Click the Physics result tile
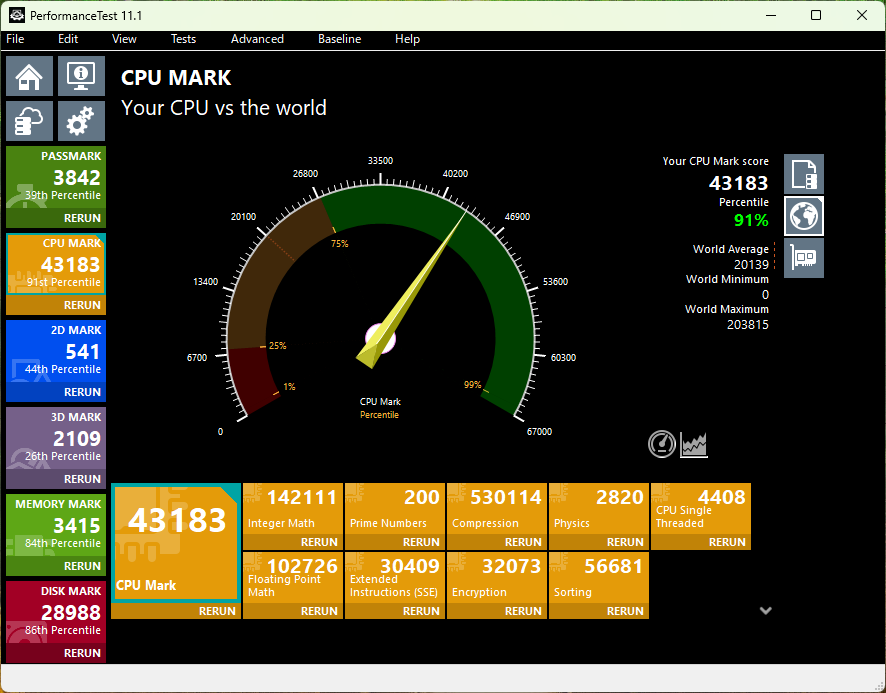The width and height of the screenshot is (886, 693). pos(598,510)
